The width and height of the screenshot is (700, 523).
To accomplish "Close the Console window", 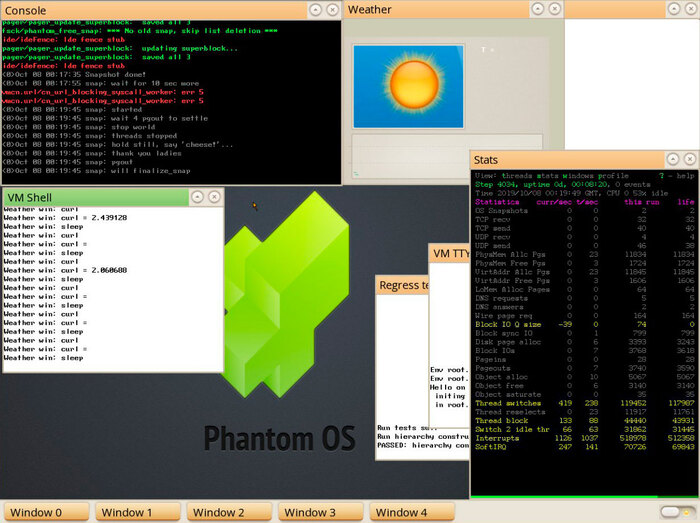I will 334,9.
